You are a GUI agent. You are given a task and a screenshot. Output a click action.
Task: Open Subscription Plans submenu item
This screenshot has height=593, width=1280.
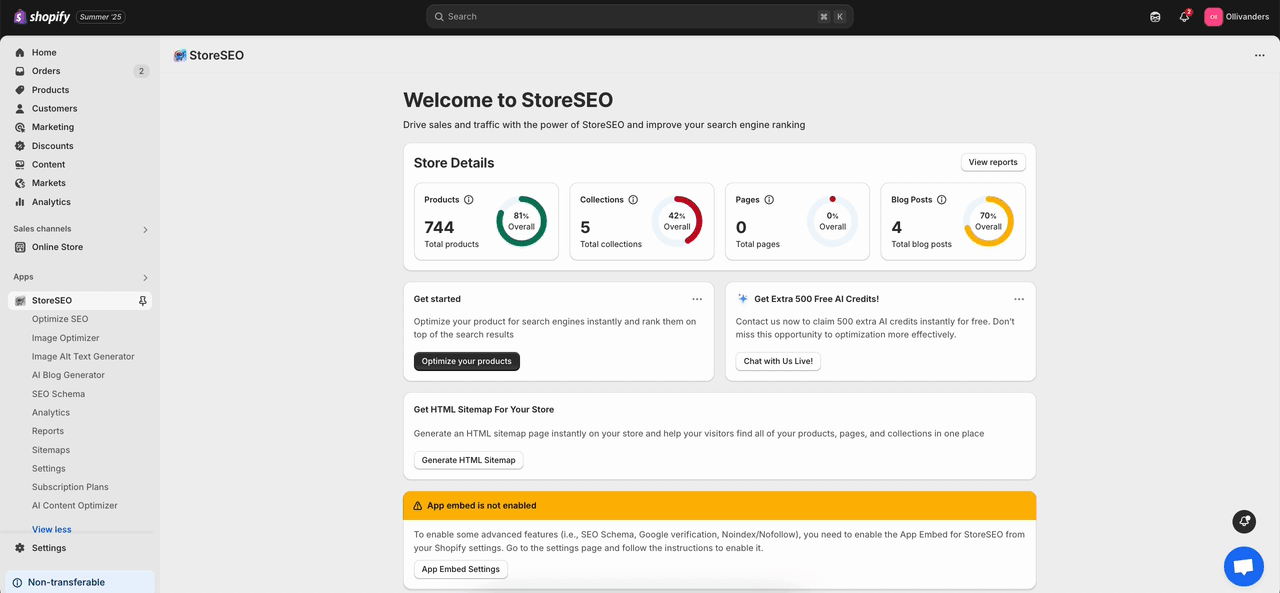70,487
